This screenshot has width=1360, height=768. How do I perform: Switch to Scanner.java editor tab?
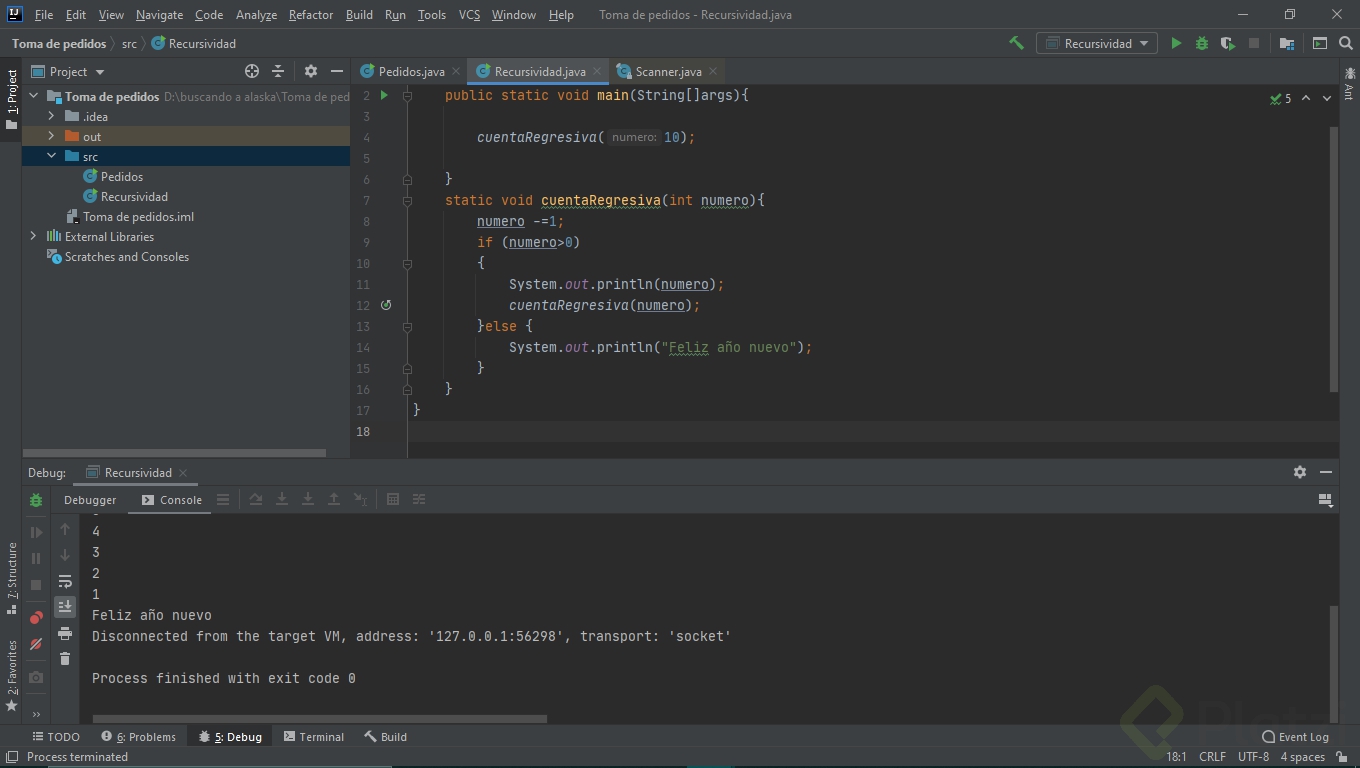point(668,71)
